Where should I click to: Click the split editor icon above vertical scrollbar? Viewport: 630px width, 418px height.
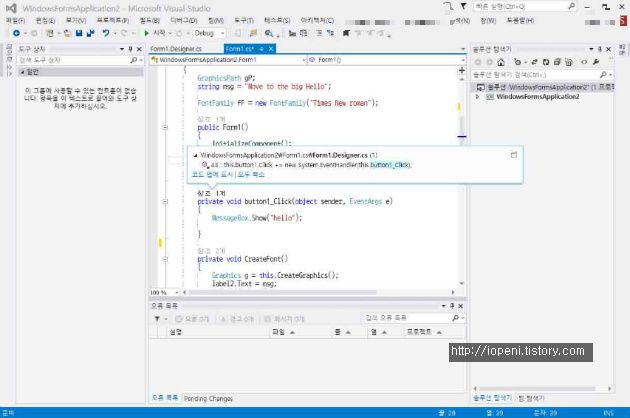point(462,70)
